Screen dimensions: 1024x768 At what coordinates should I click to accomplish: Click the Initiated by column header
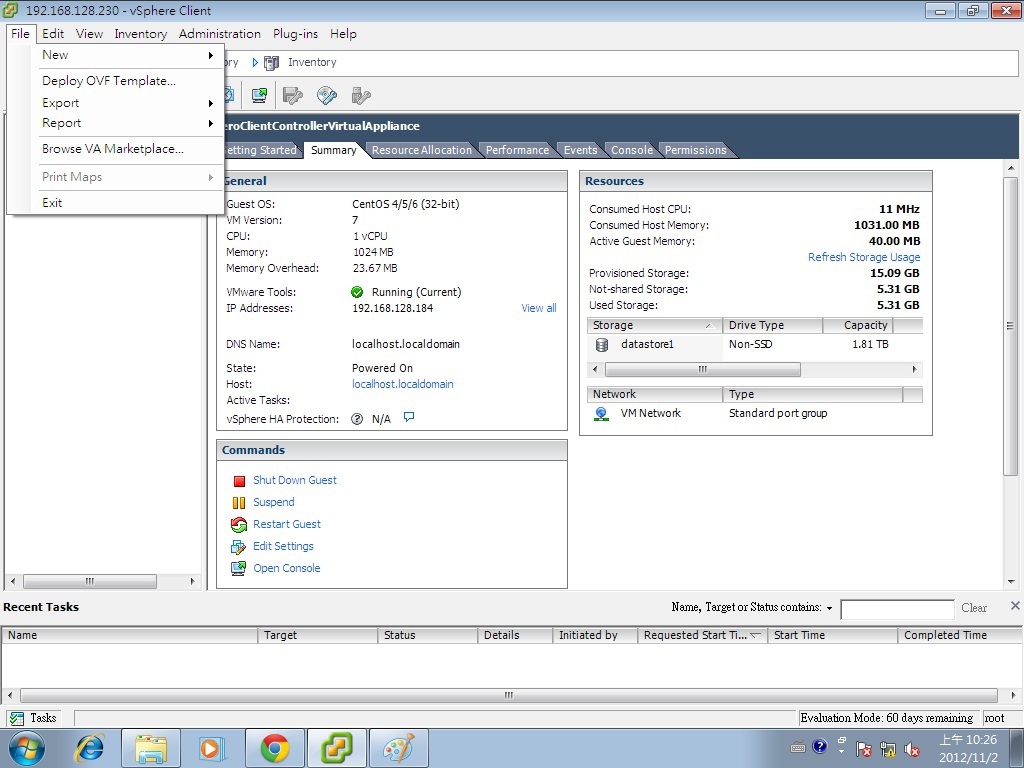(x=595, y=635)
